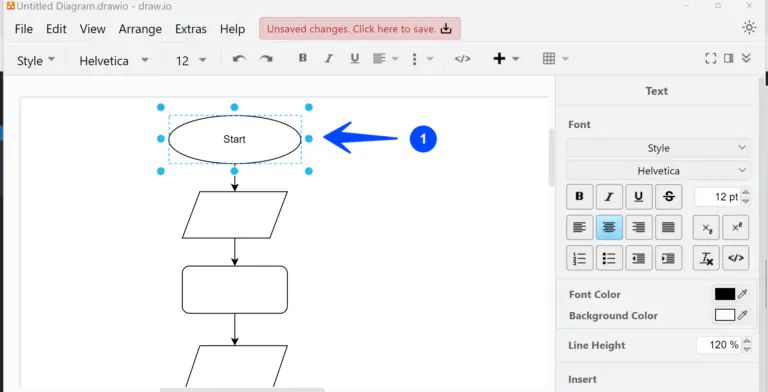Image resolution: width=768 pixels, height=392 pixels.
Task: Apply underline from the top toolbar
Action: coord(355,58)
